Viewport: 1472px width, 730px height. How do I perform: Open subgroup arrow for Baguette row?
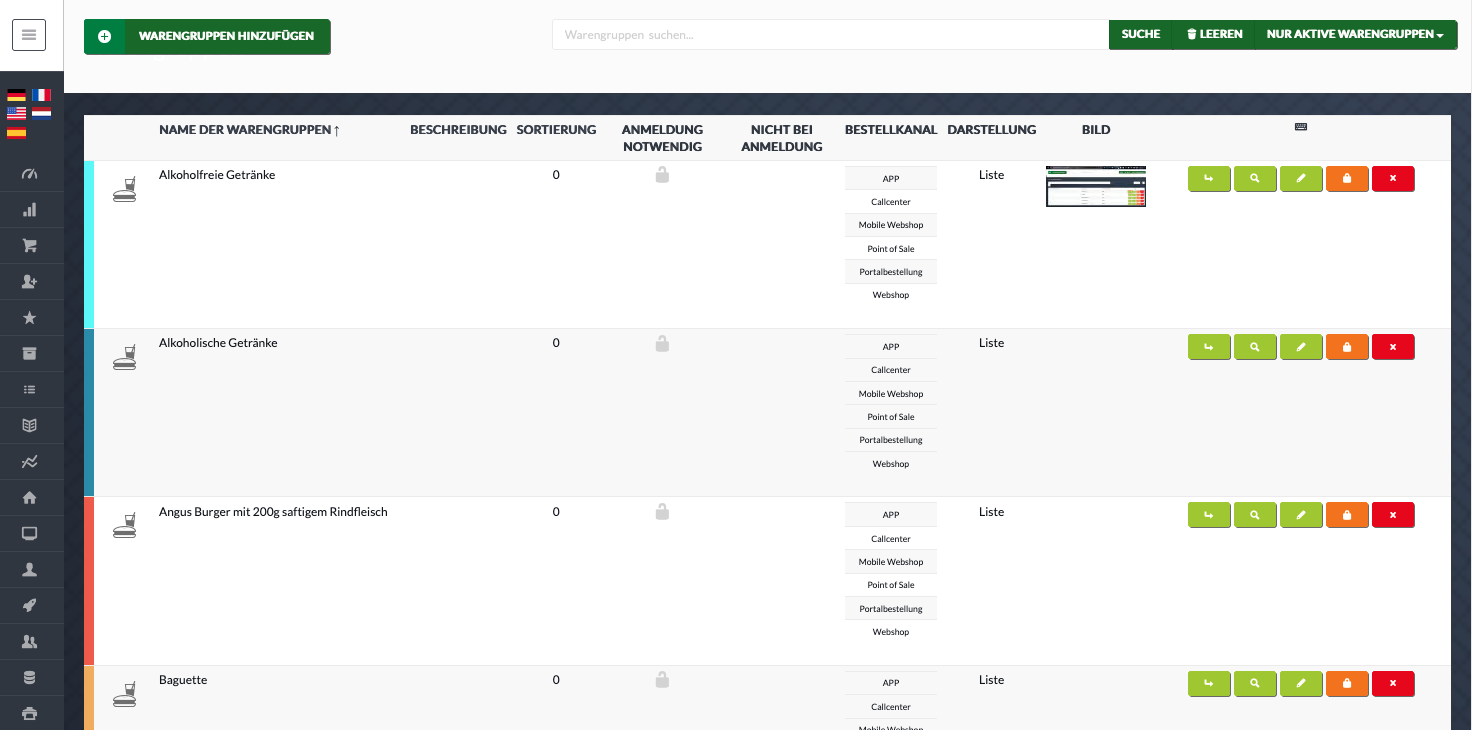click(x=1209, y=684)
